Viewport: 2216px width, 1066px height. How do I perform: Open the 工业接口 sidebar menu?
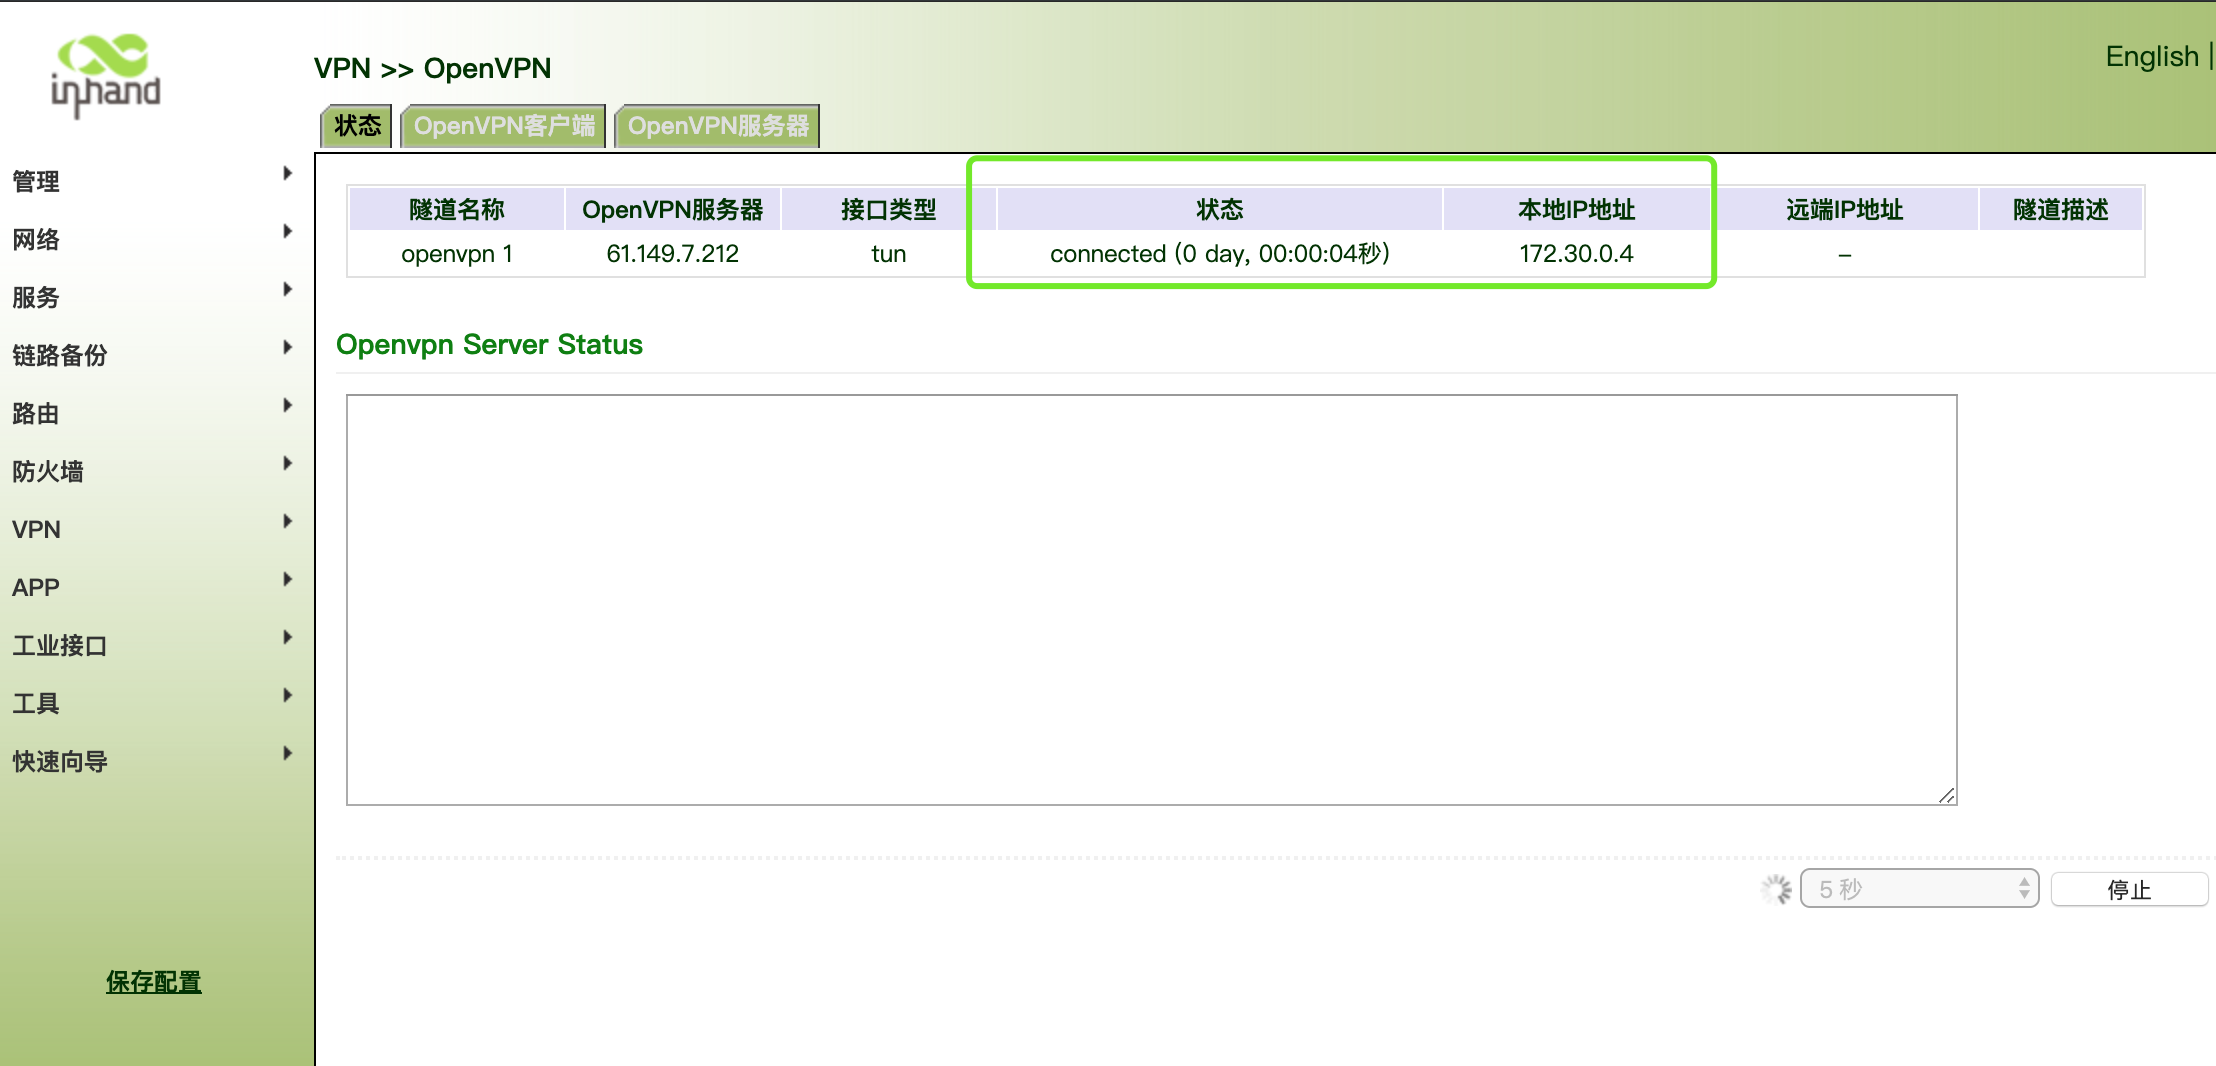pos(59,646)
